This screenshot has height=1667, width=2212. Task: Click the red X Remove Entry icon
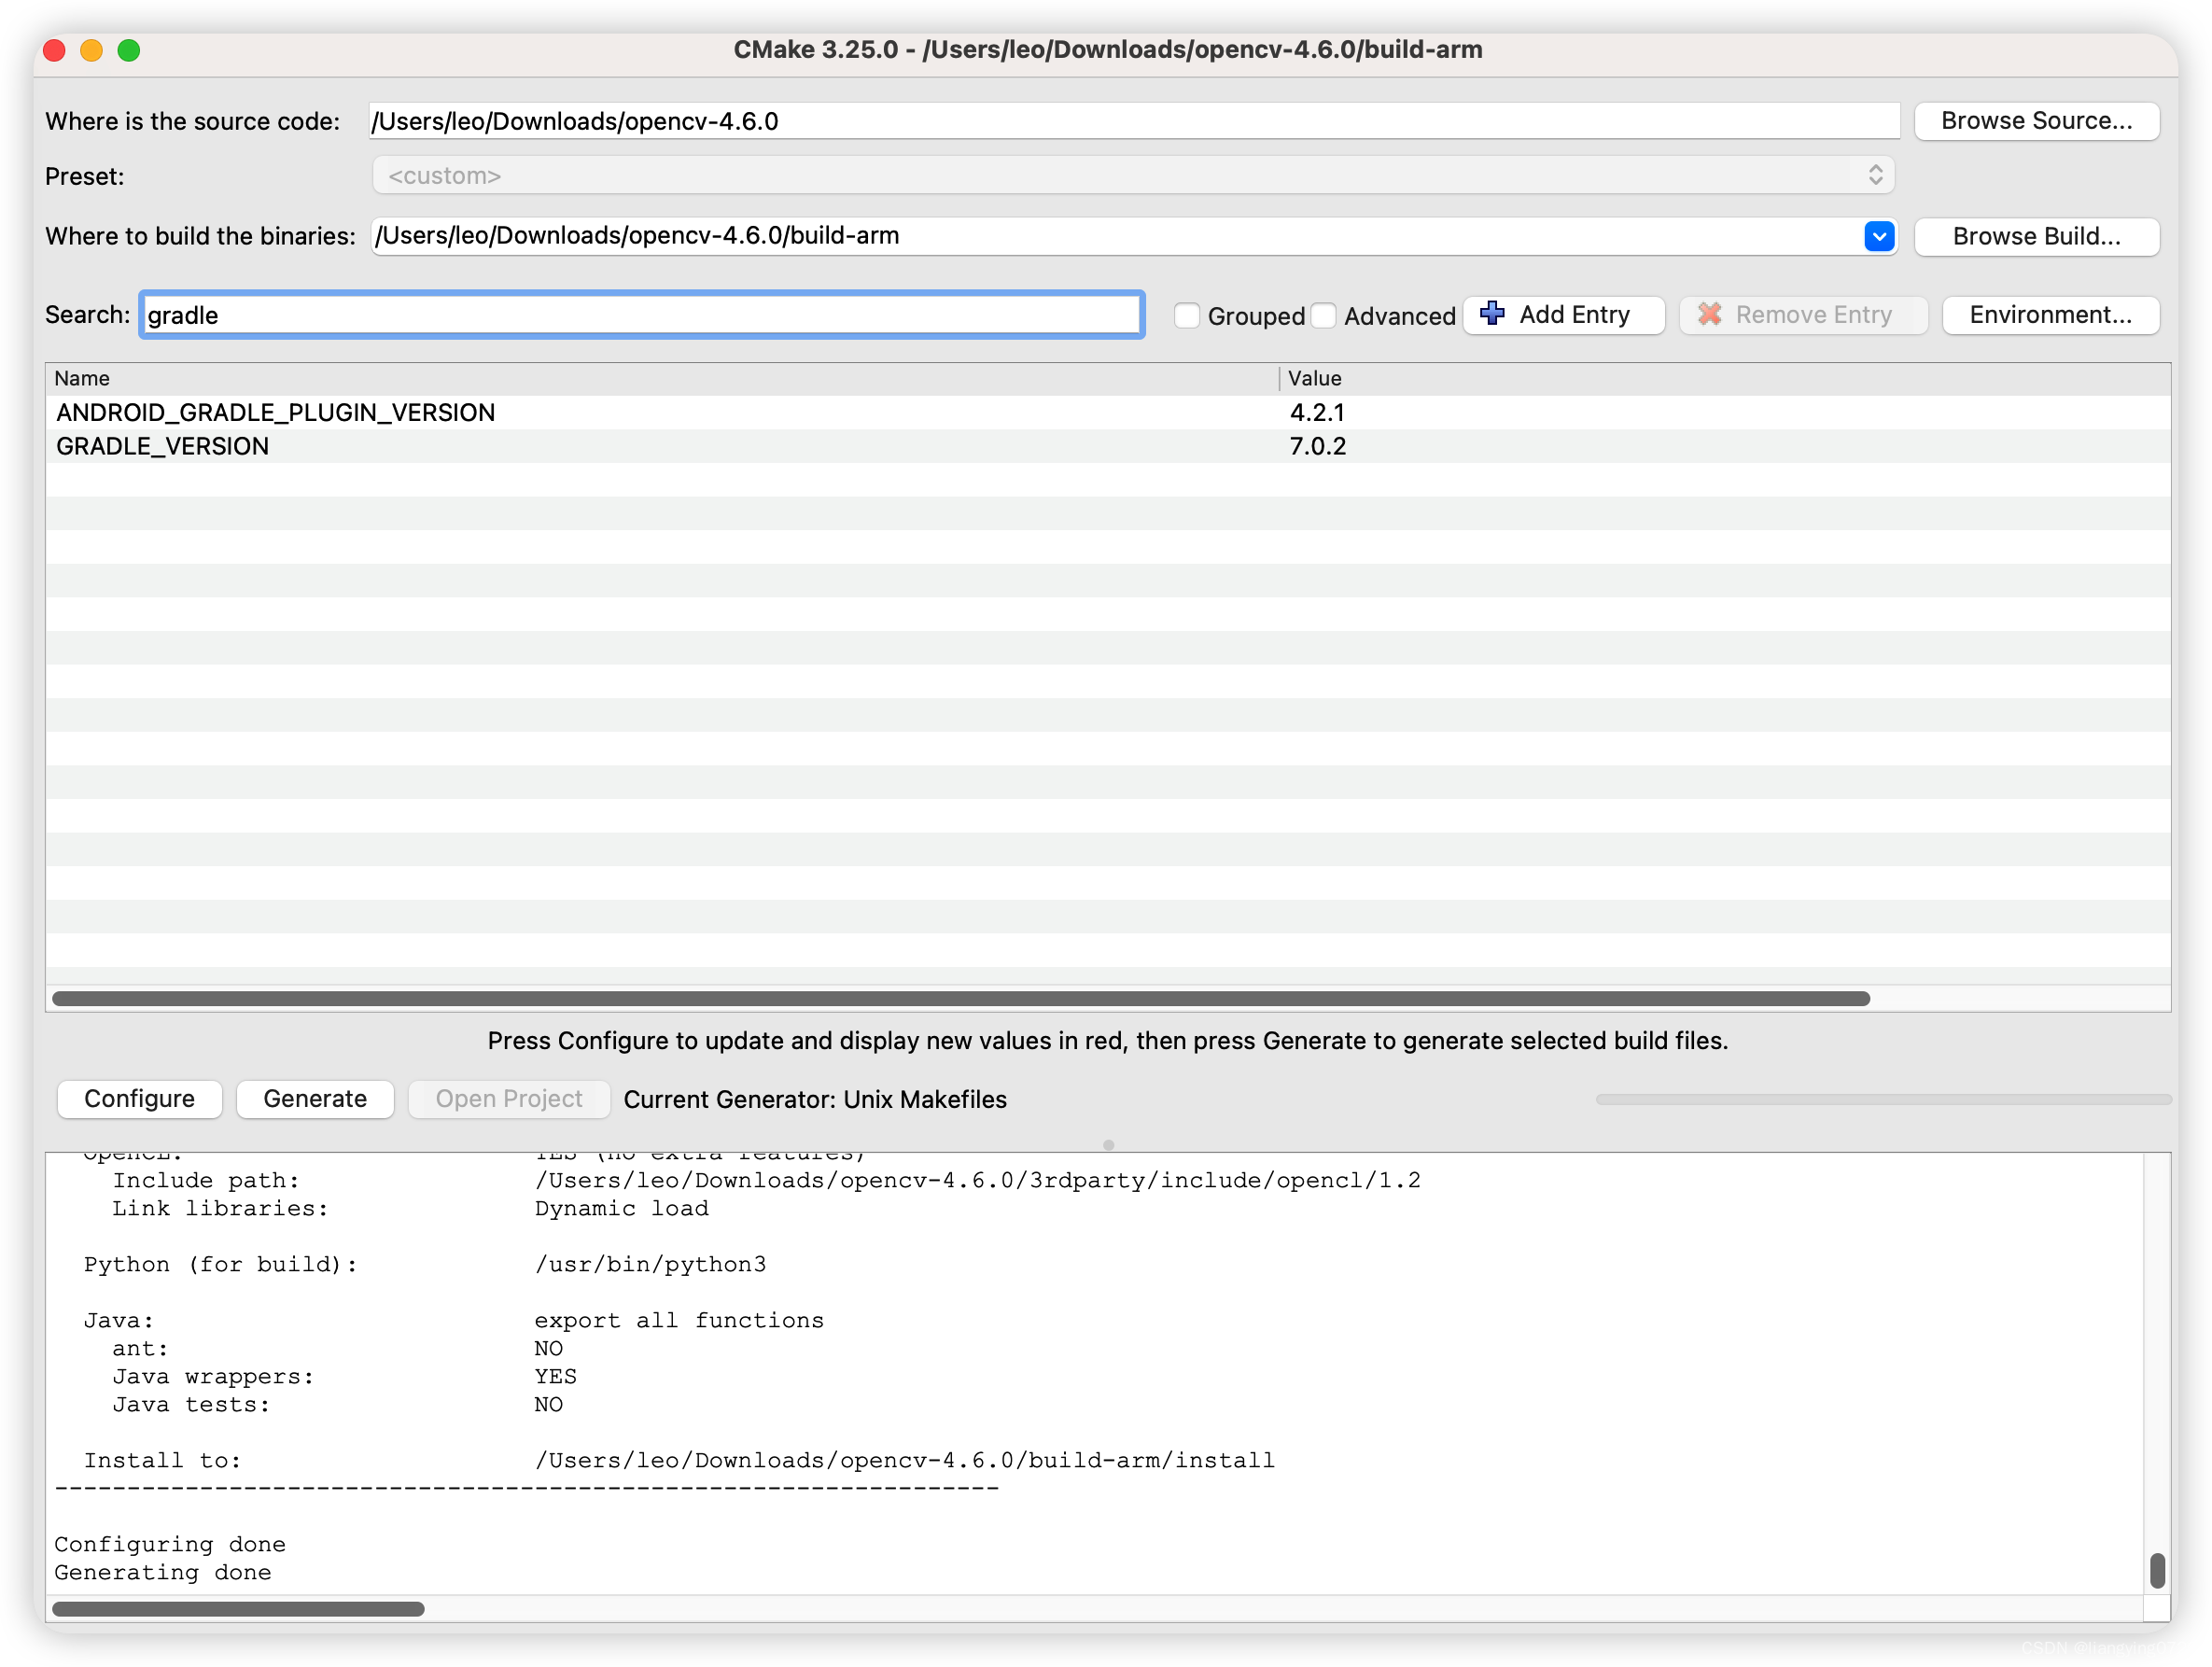1710,314
